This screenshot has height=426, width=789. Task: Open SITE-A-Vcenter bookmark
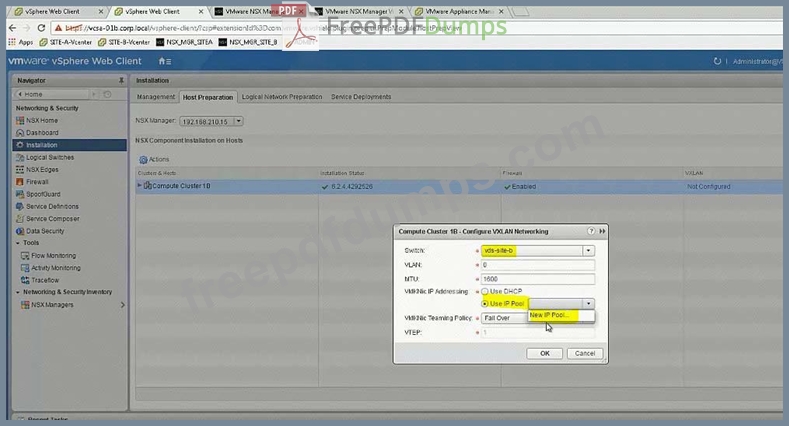click(x=66, y=42)
